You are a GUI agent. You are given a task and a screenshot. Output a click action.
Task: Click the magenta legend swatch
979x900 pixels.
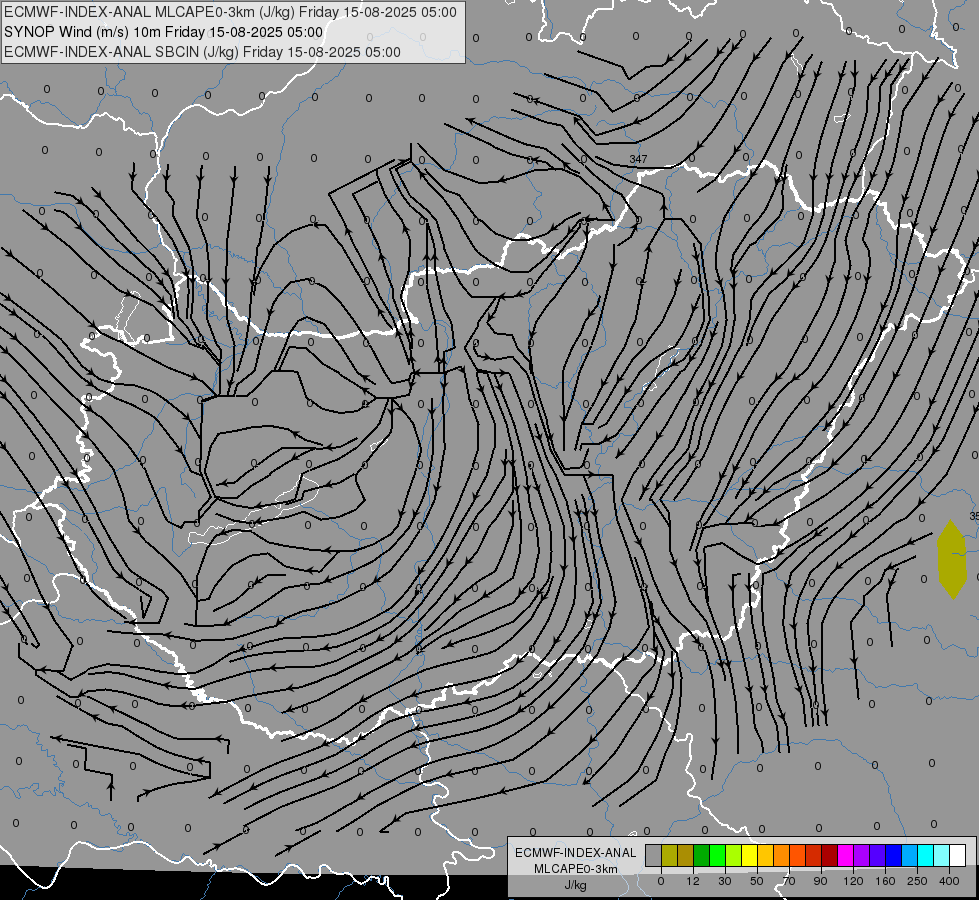pyautogui.click(x=845, y=855)
